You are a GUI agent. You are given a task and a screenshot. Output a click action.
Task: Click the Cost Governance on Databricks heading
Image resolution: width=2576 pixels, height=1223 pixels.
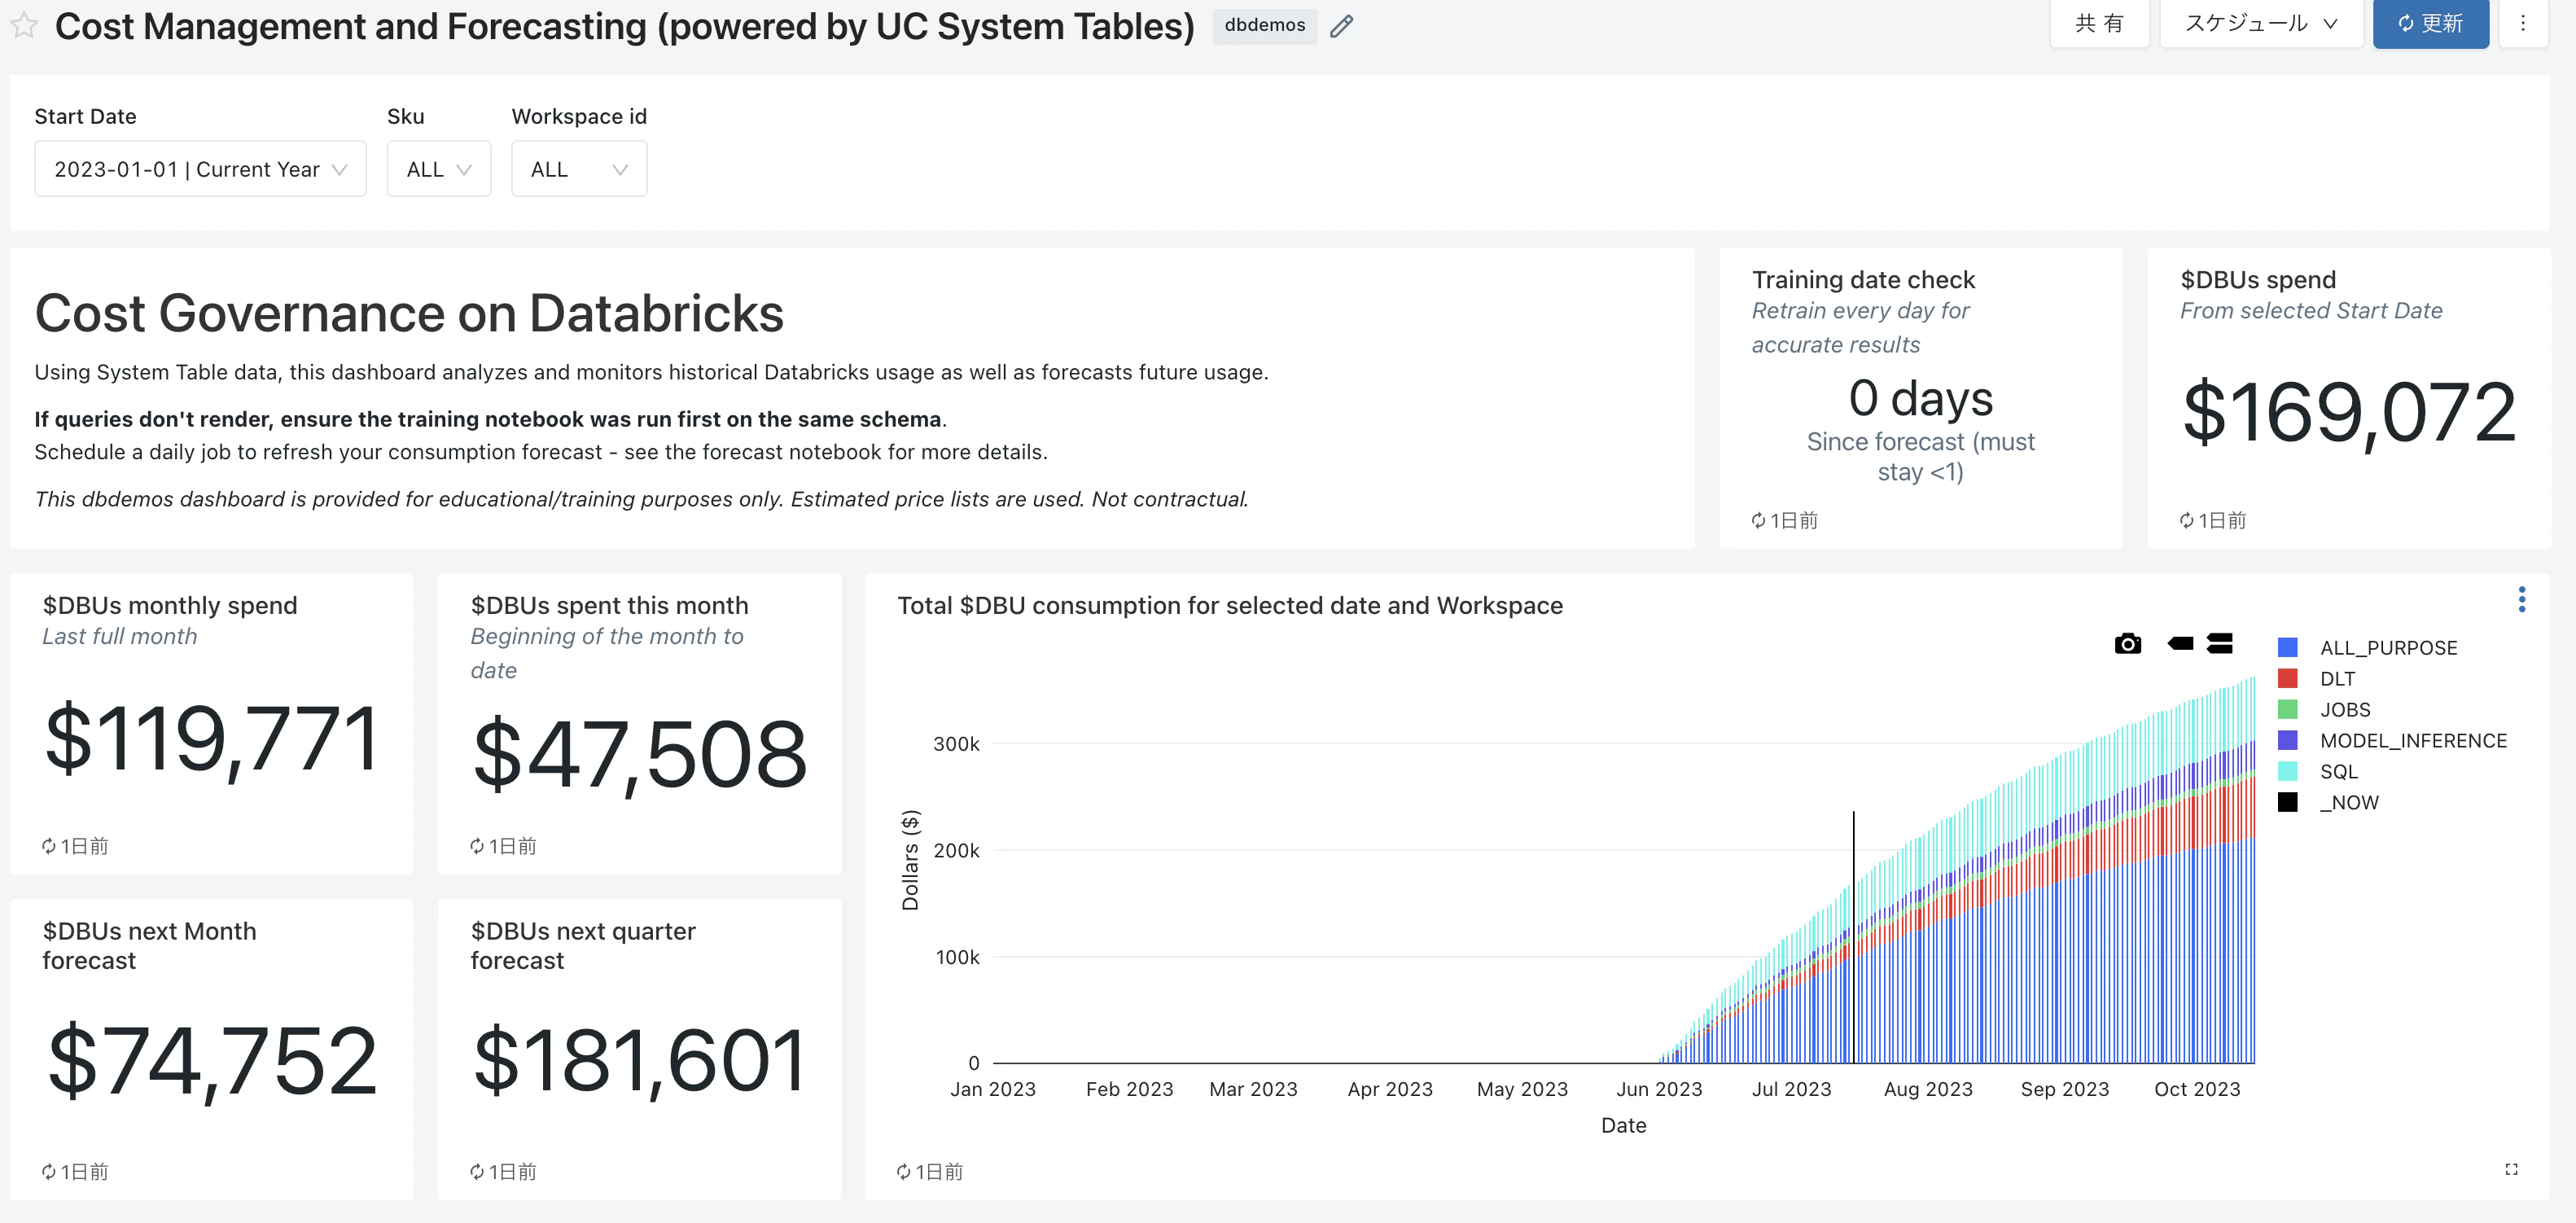[x=409, y=313]
